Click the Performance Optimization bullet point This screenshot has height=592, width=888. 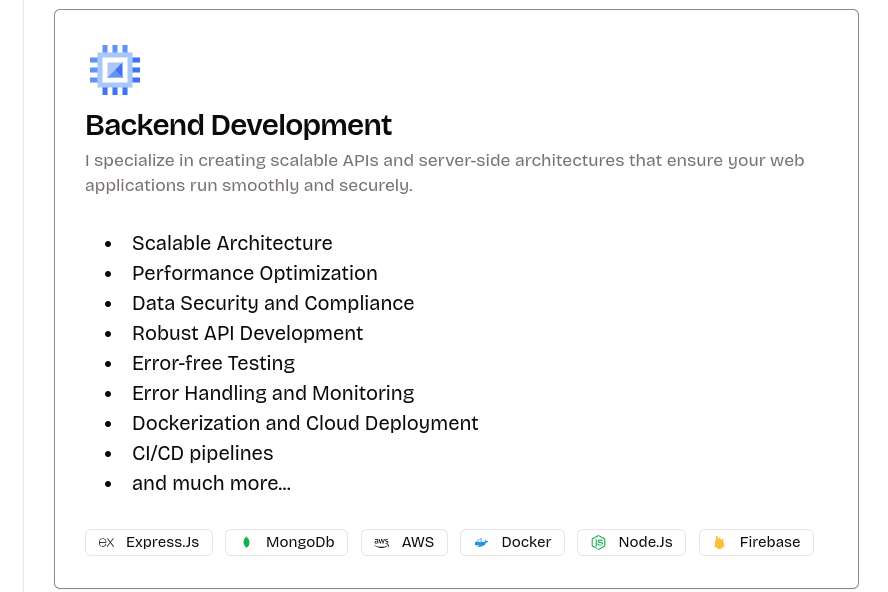point(255,273)
